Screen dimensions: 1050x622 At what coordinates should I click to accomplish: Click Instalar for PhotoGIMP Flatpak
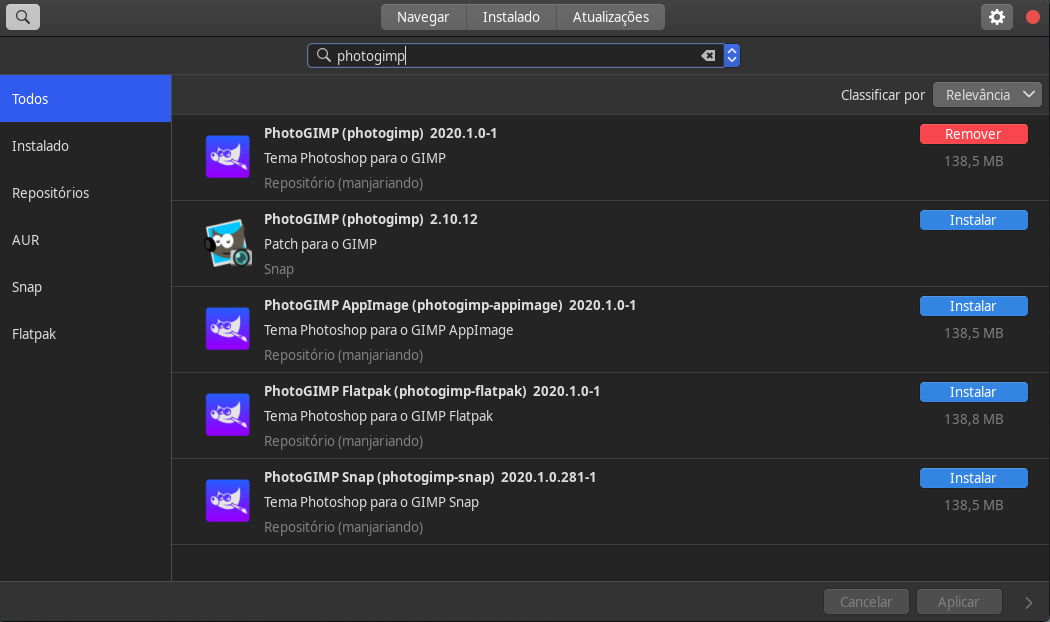click(974, 392)
